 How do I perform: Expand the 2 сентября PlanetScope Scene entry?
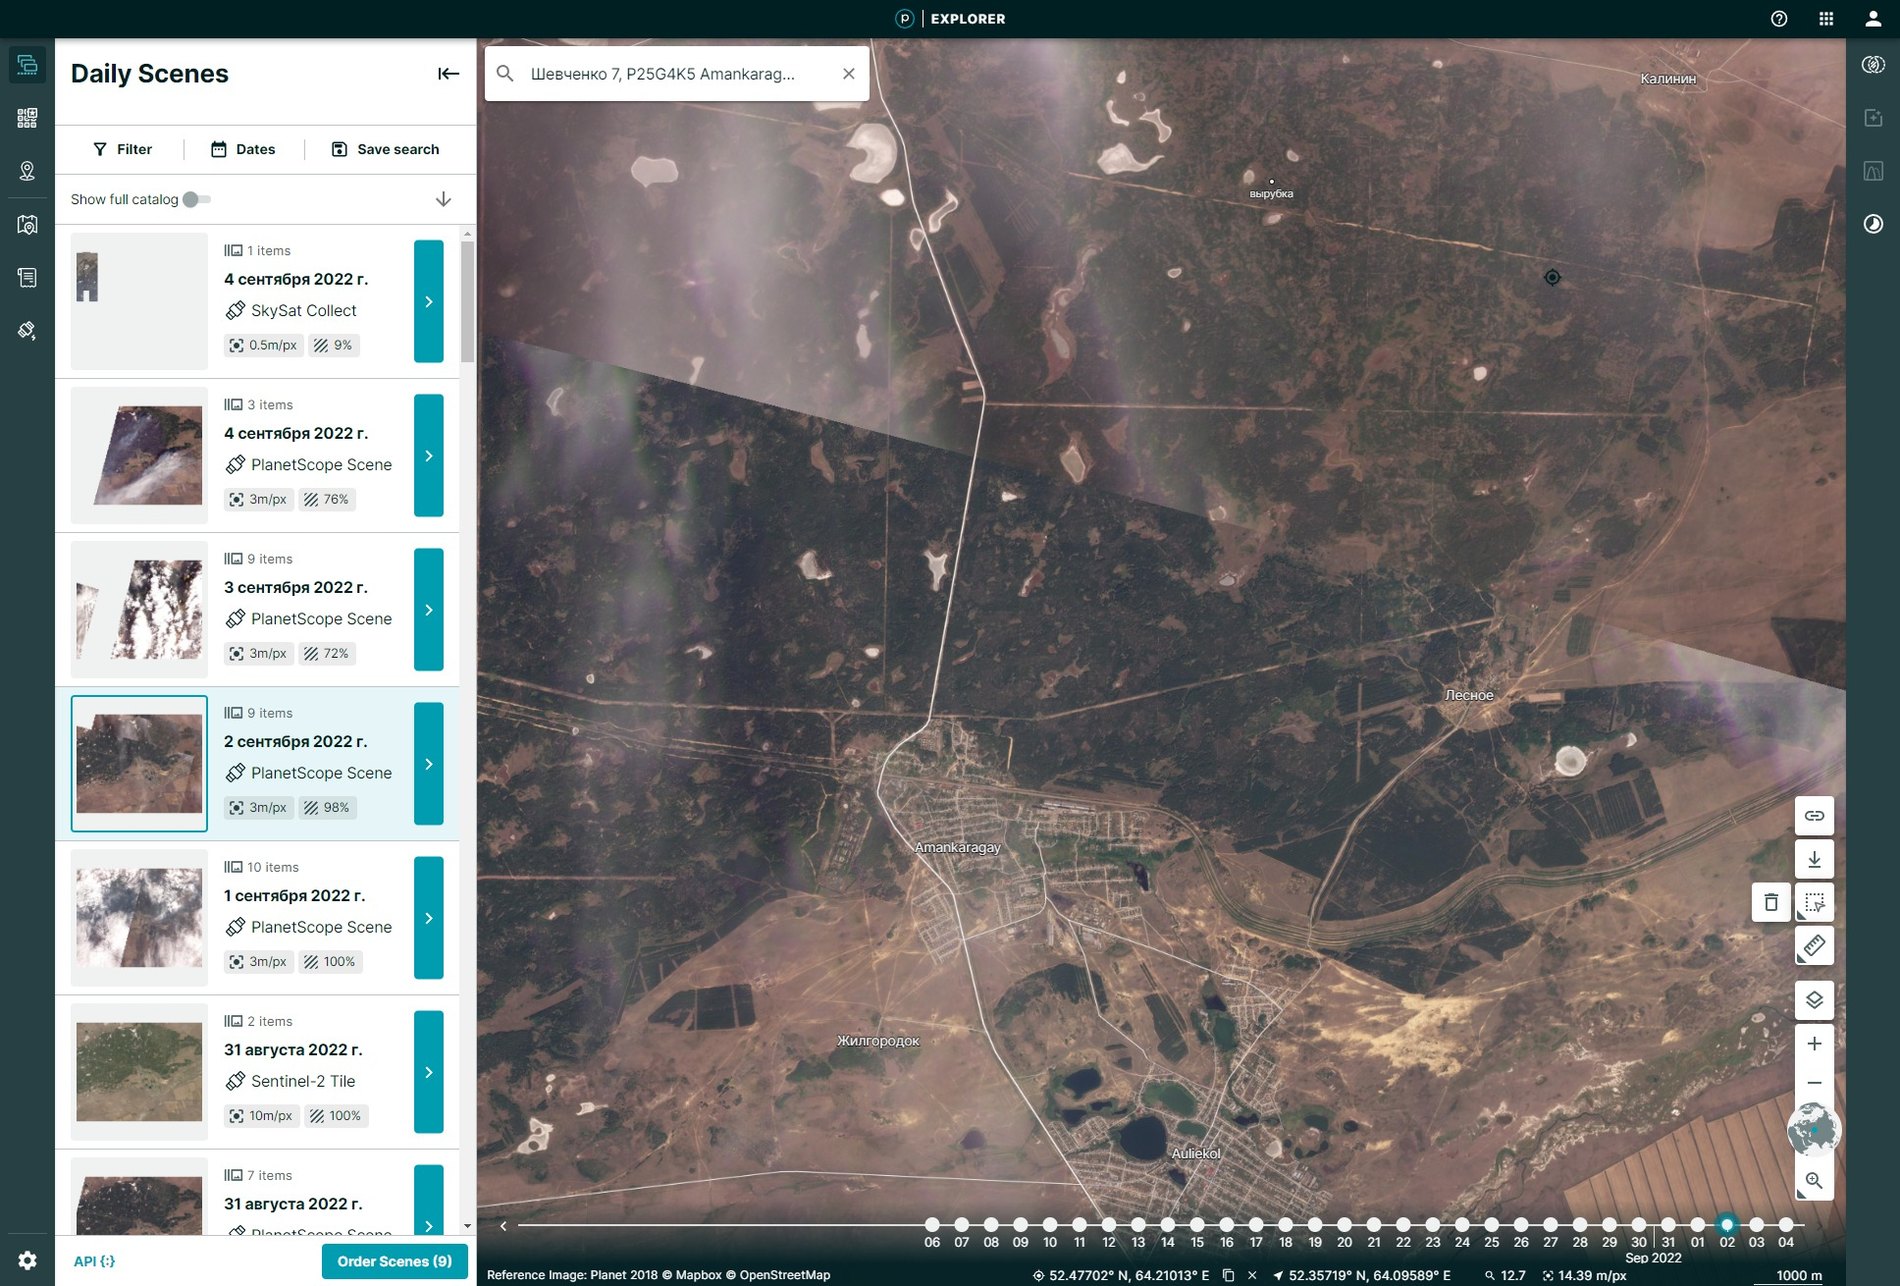[x=429, y=764]
